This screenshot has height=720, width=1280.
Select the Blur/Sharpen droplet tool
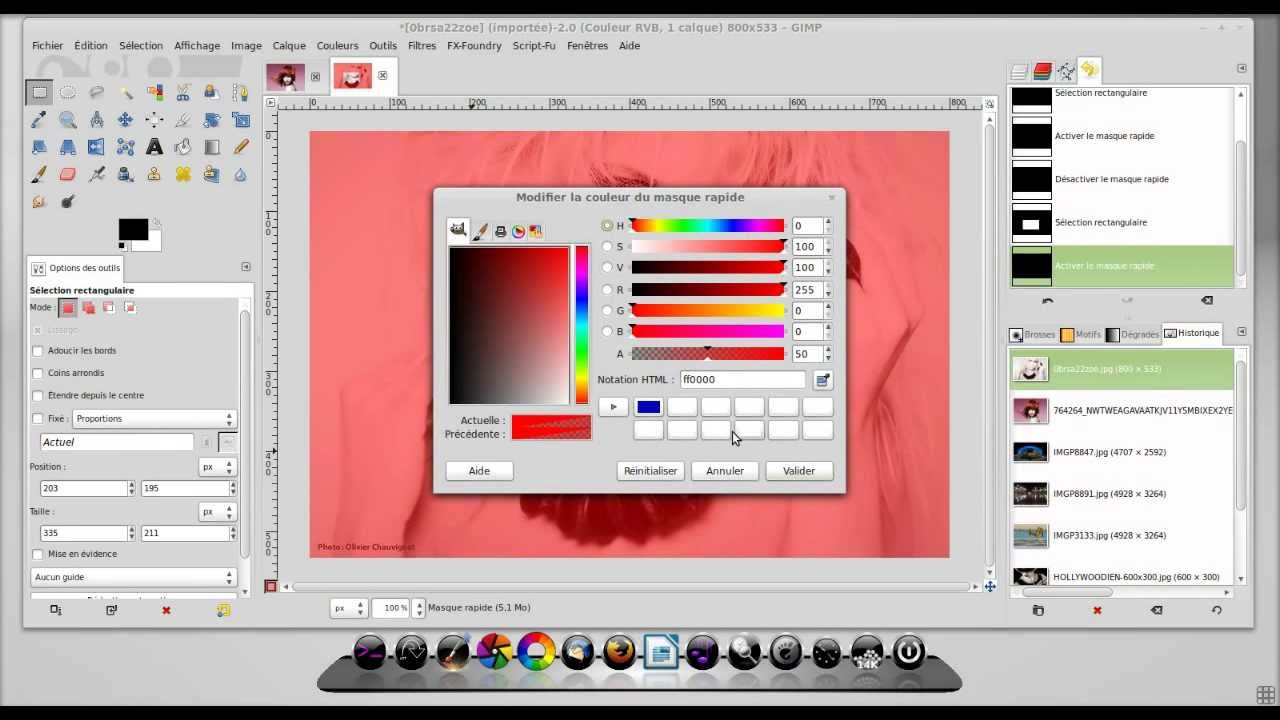(x=241, y=174)
